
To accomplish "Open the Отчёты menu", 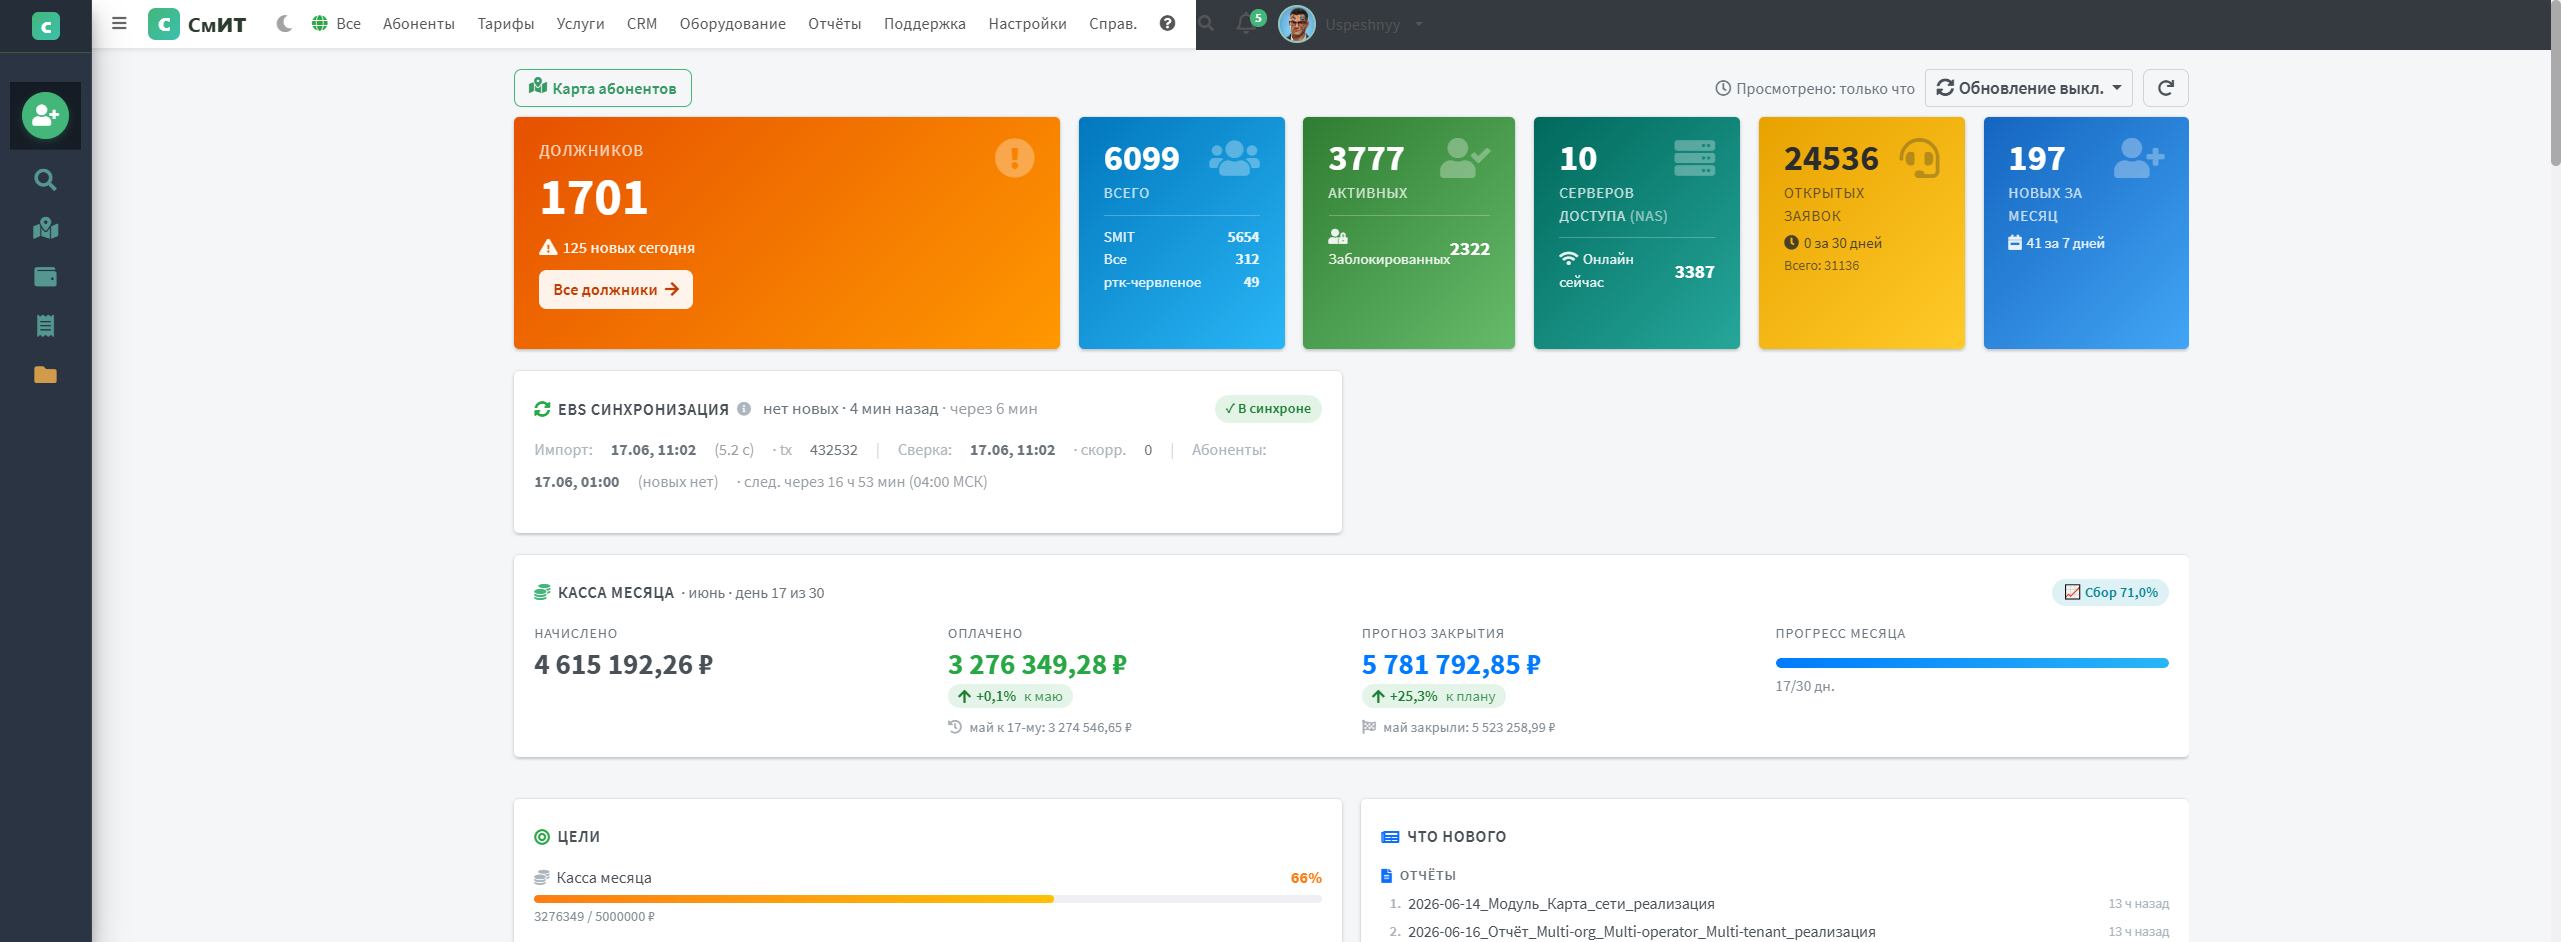I will click(x=835, y=23).
